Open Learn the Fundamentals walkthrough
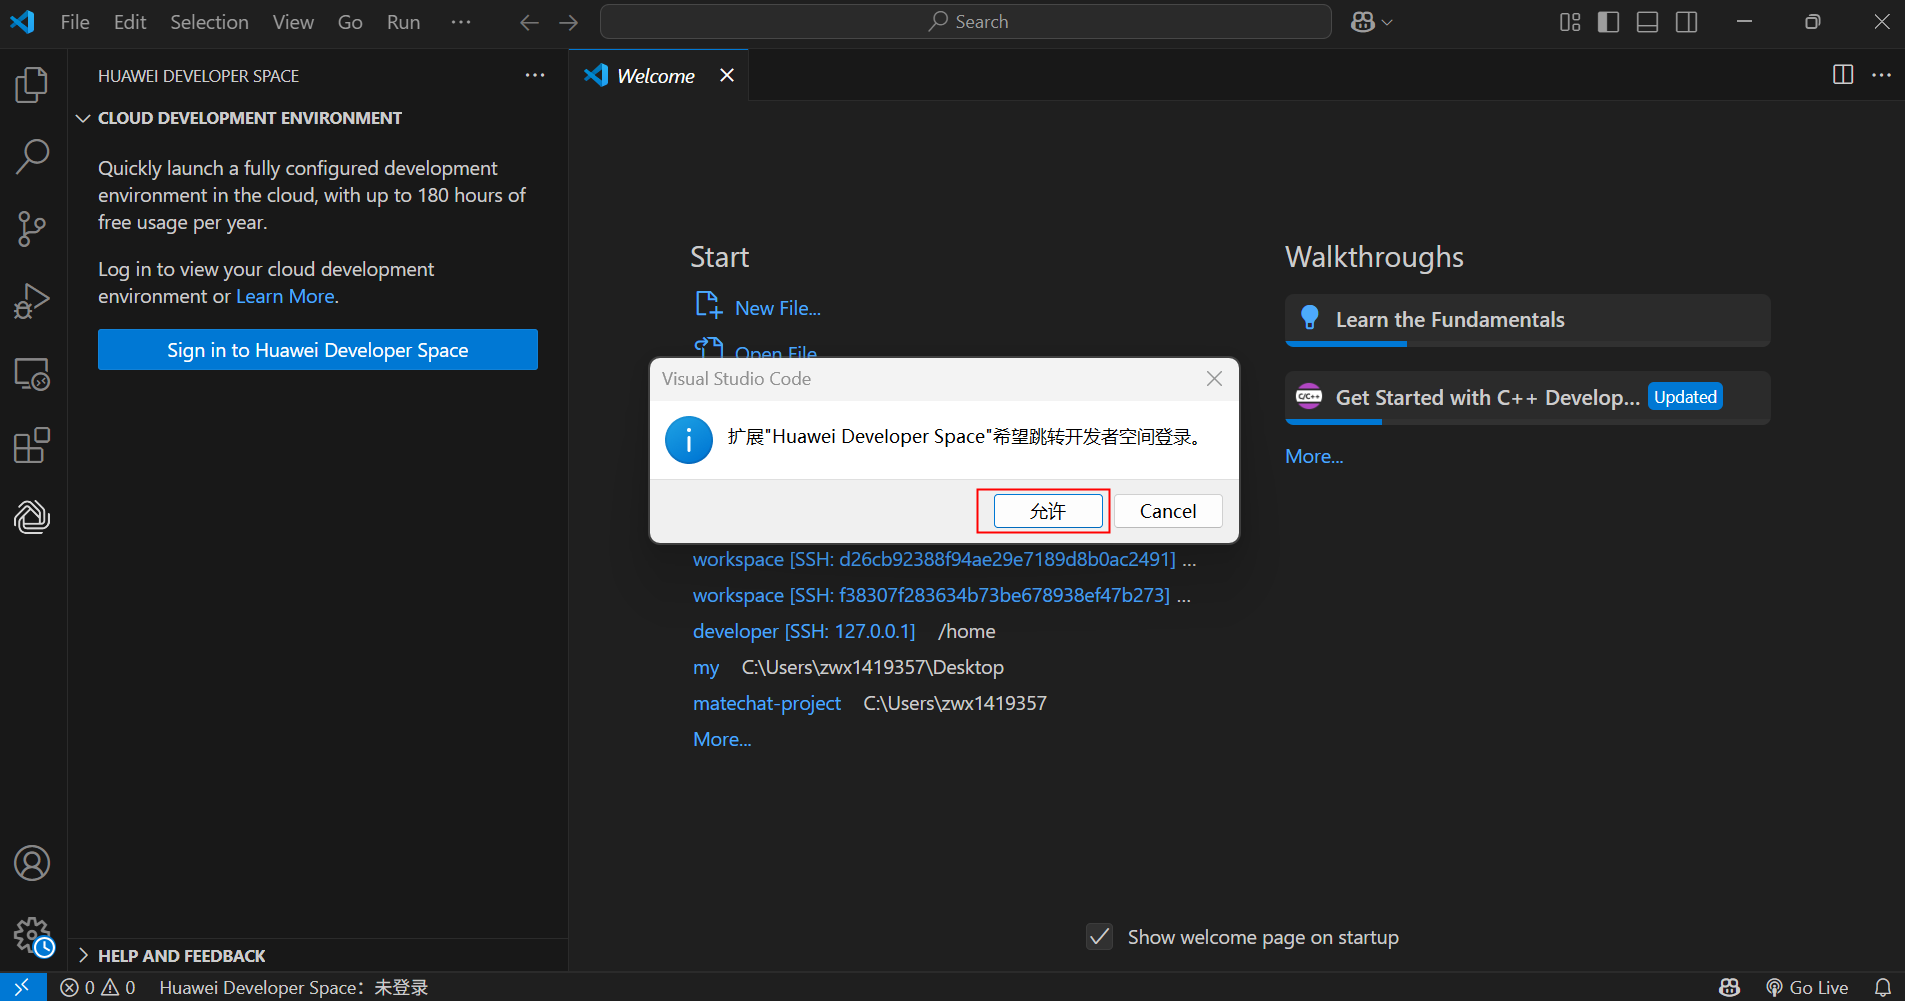The width and height of the screenshot is (1905, 1001). 1527,320
